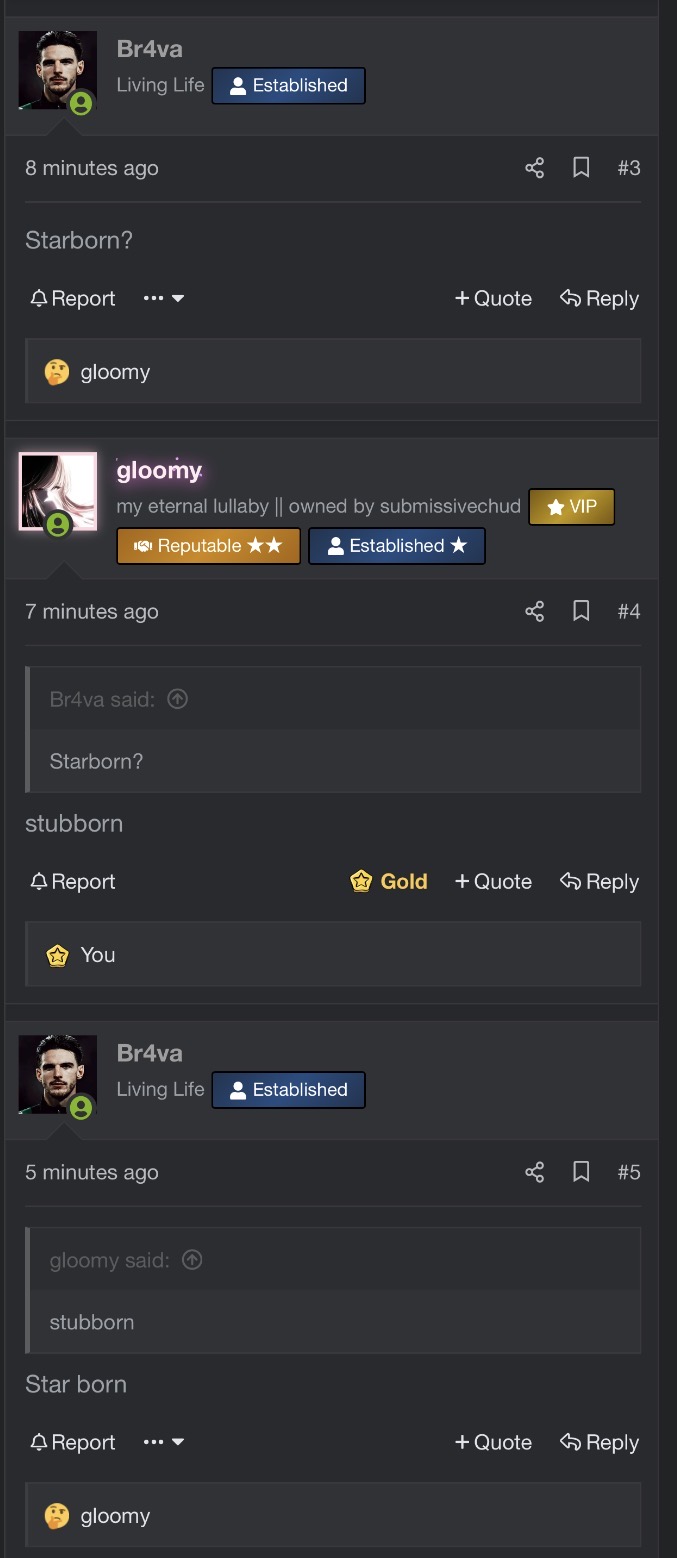The image size is (677, 1558).
Task: Share post #3 via share icon
Action: tap(535, 168)
